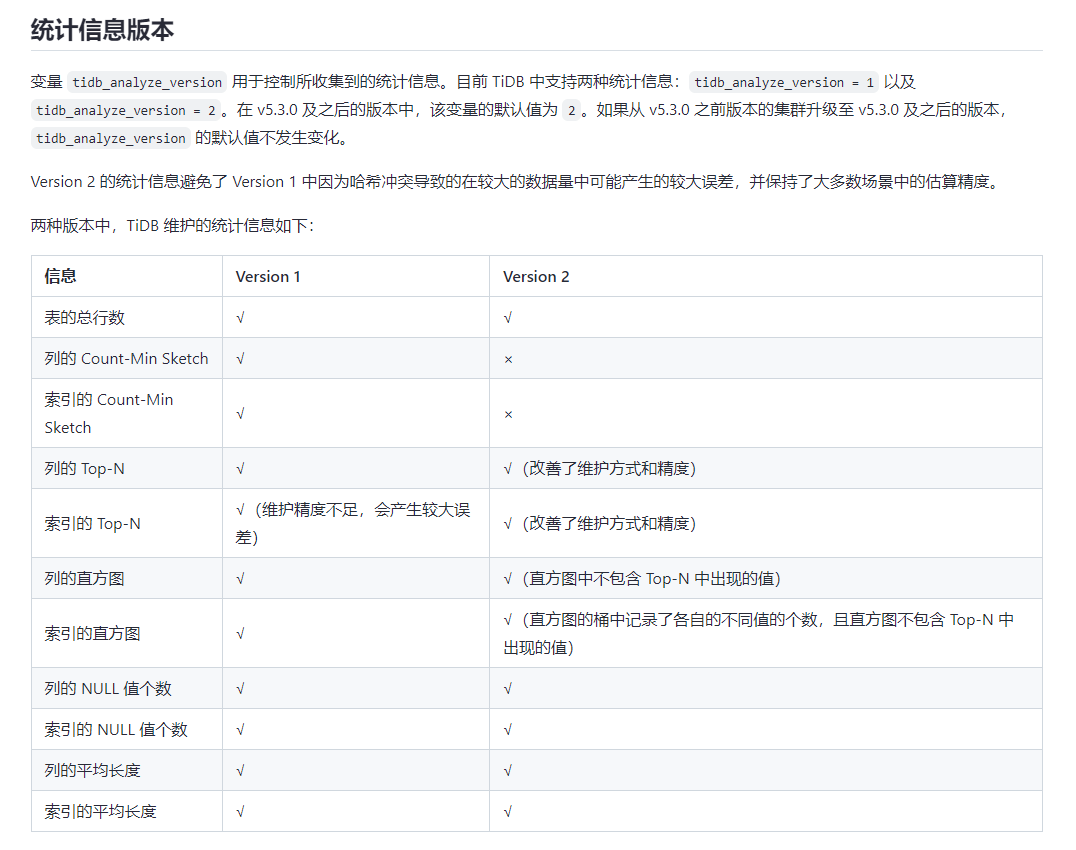Click the row label 表的总行数

coord(84,318)
